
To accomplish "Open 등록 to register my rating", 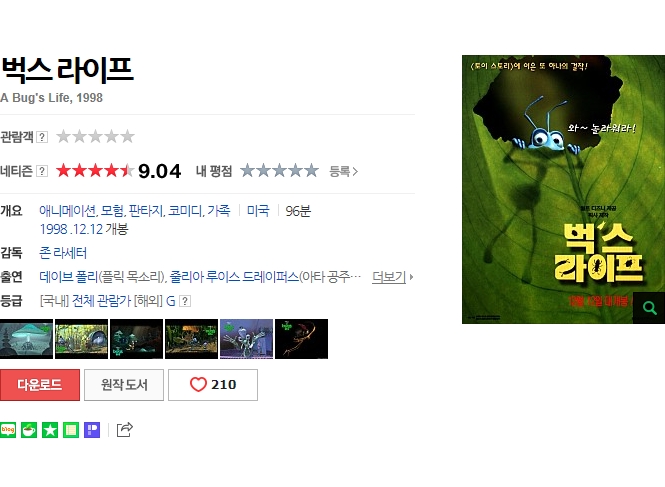I will click(344, 171).
